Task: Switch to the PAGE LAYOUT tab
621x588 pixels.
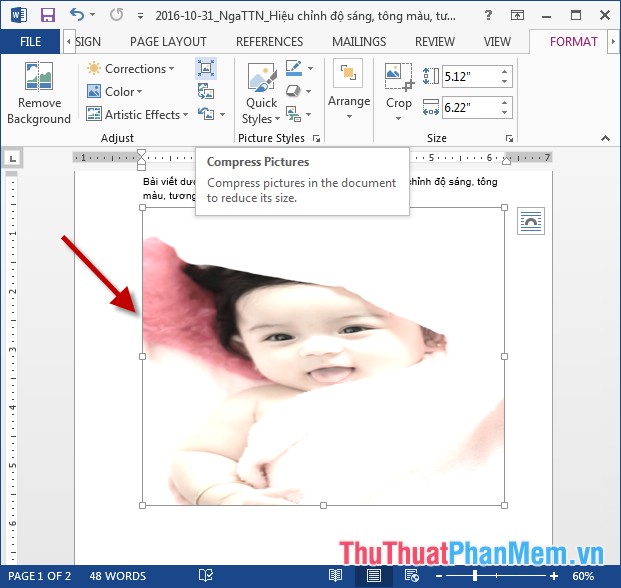Action: click(x=168, y=41)
